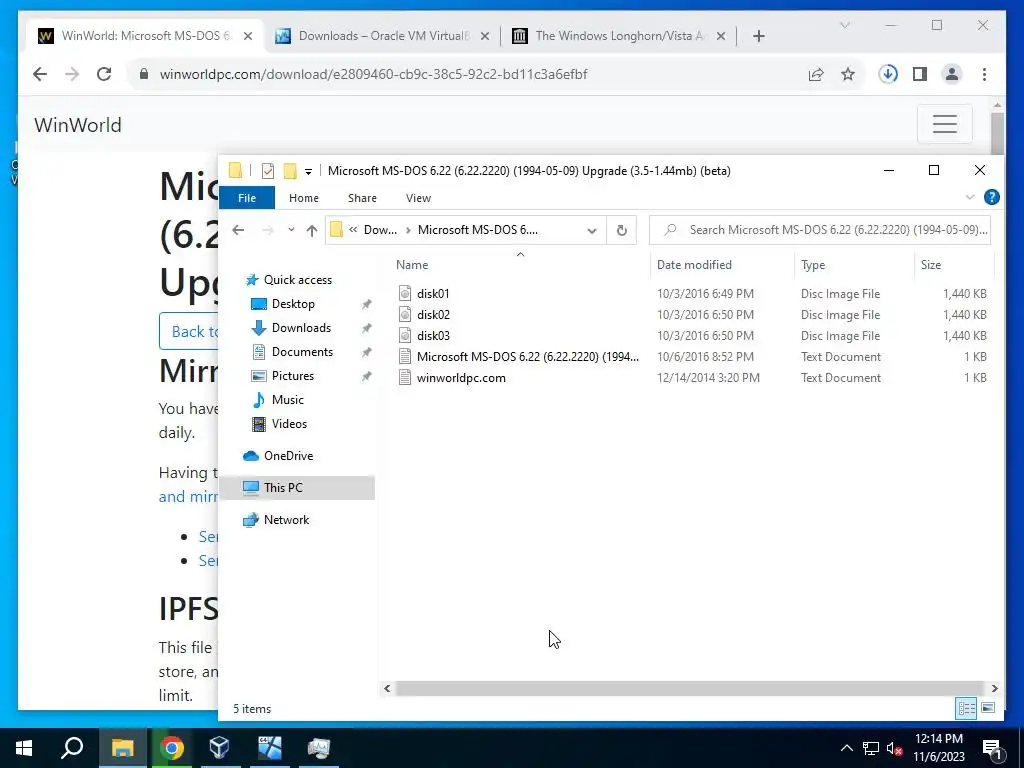Select Music in navigation pane
Viewport: 1024px width, 768px height.
click(x=287, y=400)
